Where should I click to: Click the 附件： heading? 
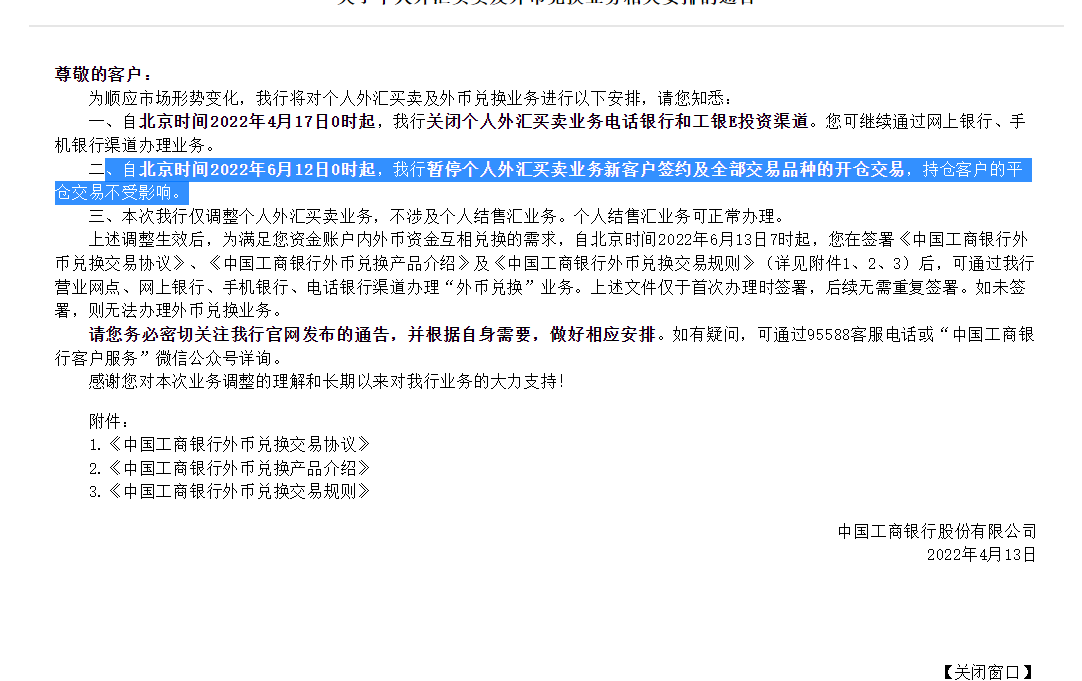[108, 421]
